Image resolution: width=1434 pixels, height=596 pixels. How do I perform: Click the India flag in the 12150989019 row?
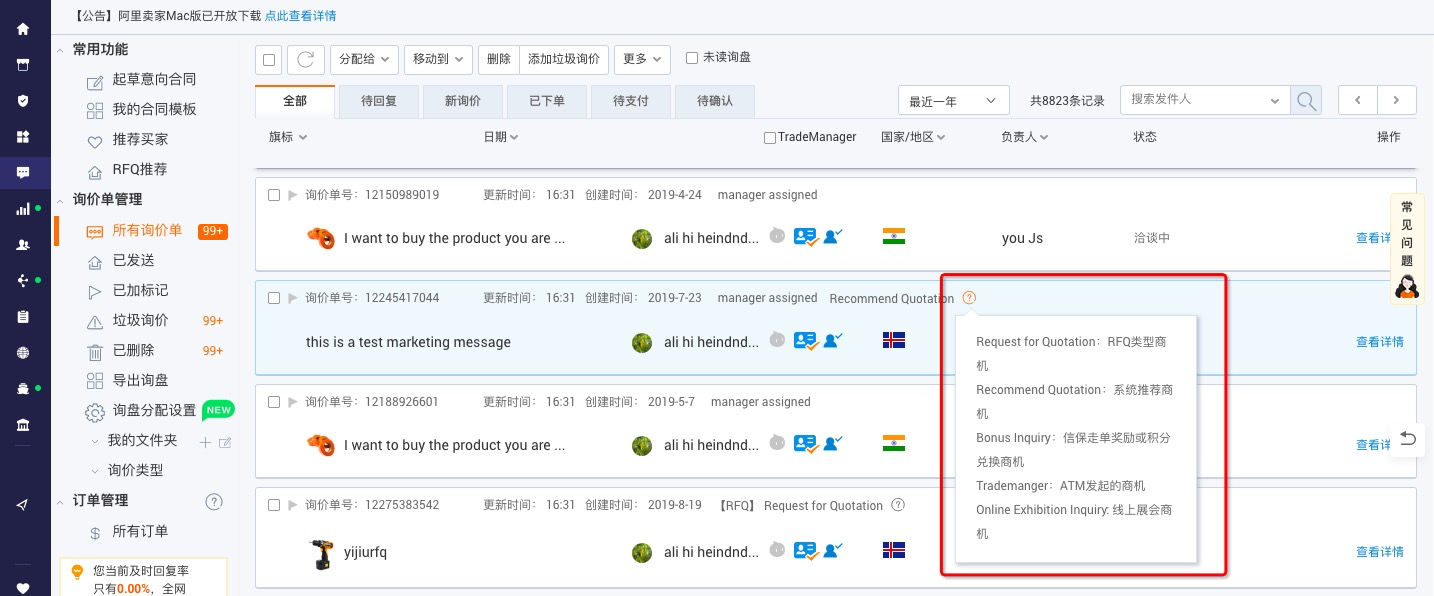[x=894, y=237]
